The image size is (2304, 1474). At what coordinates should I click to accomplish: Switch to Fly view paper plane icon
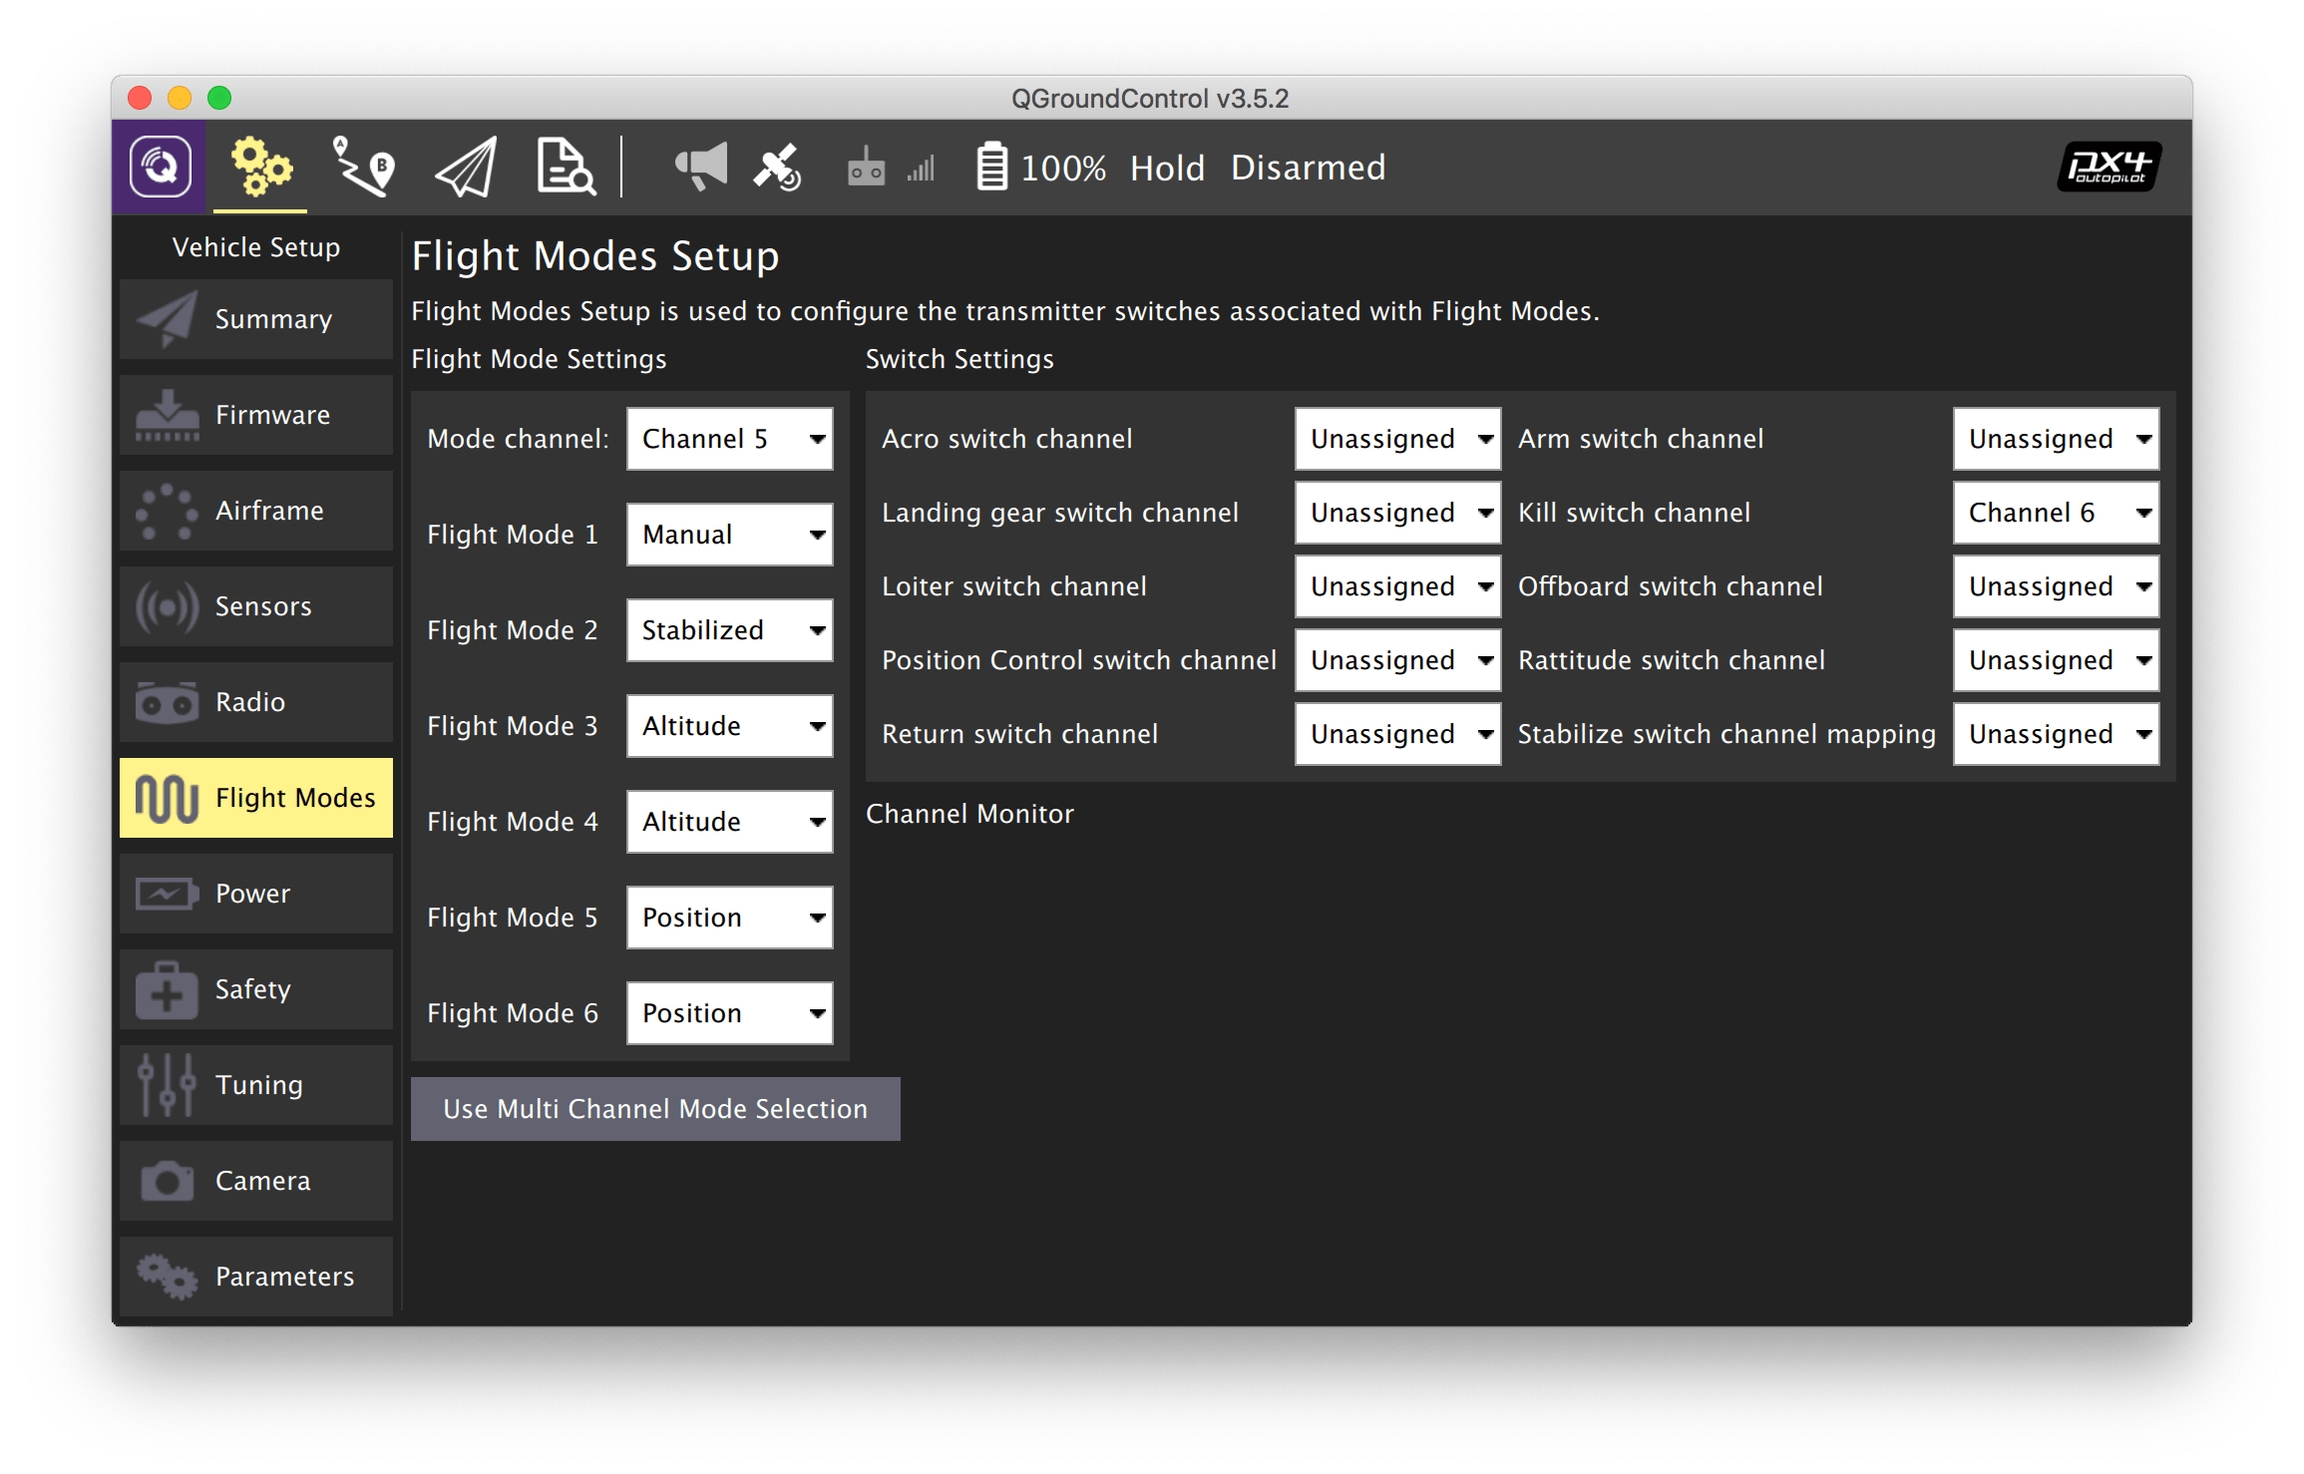466,166
